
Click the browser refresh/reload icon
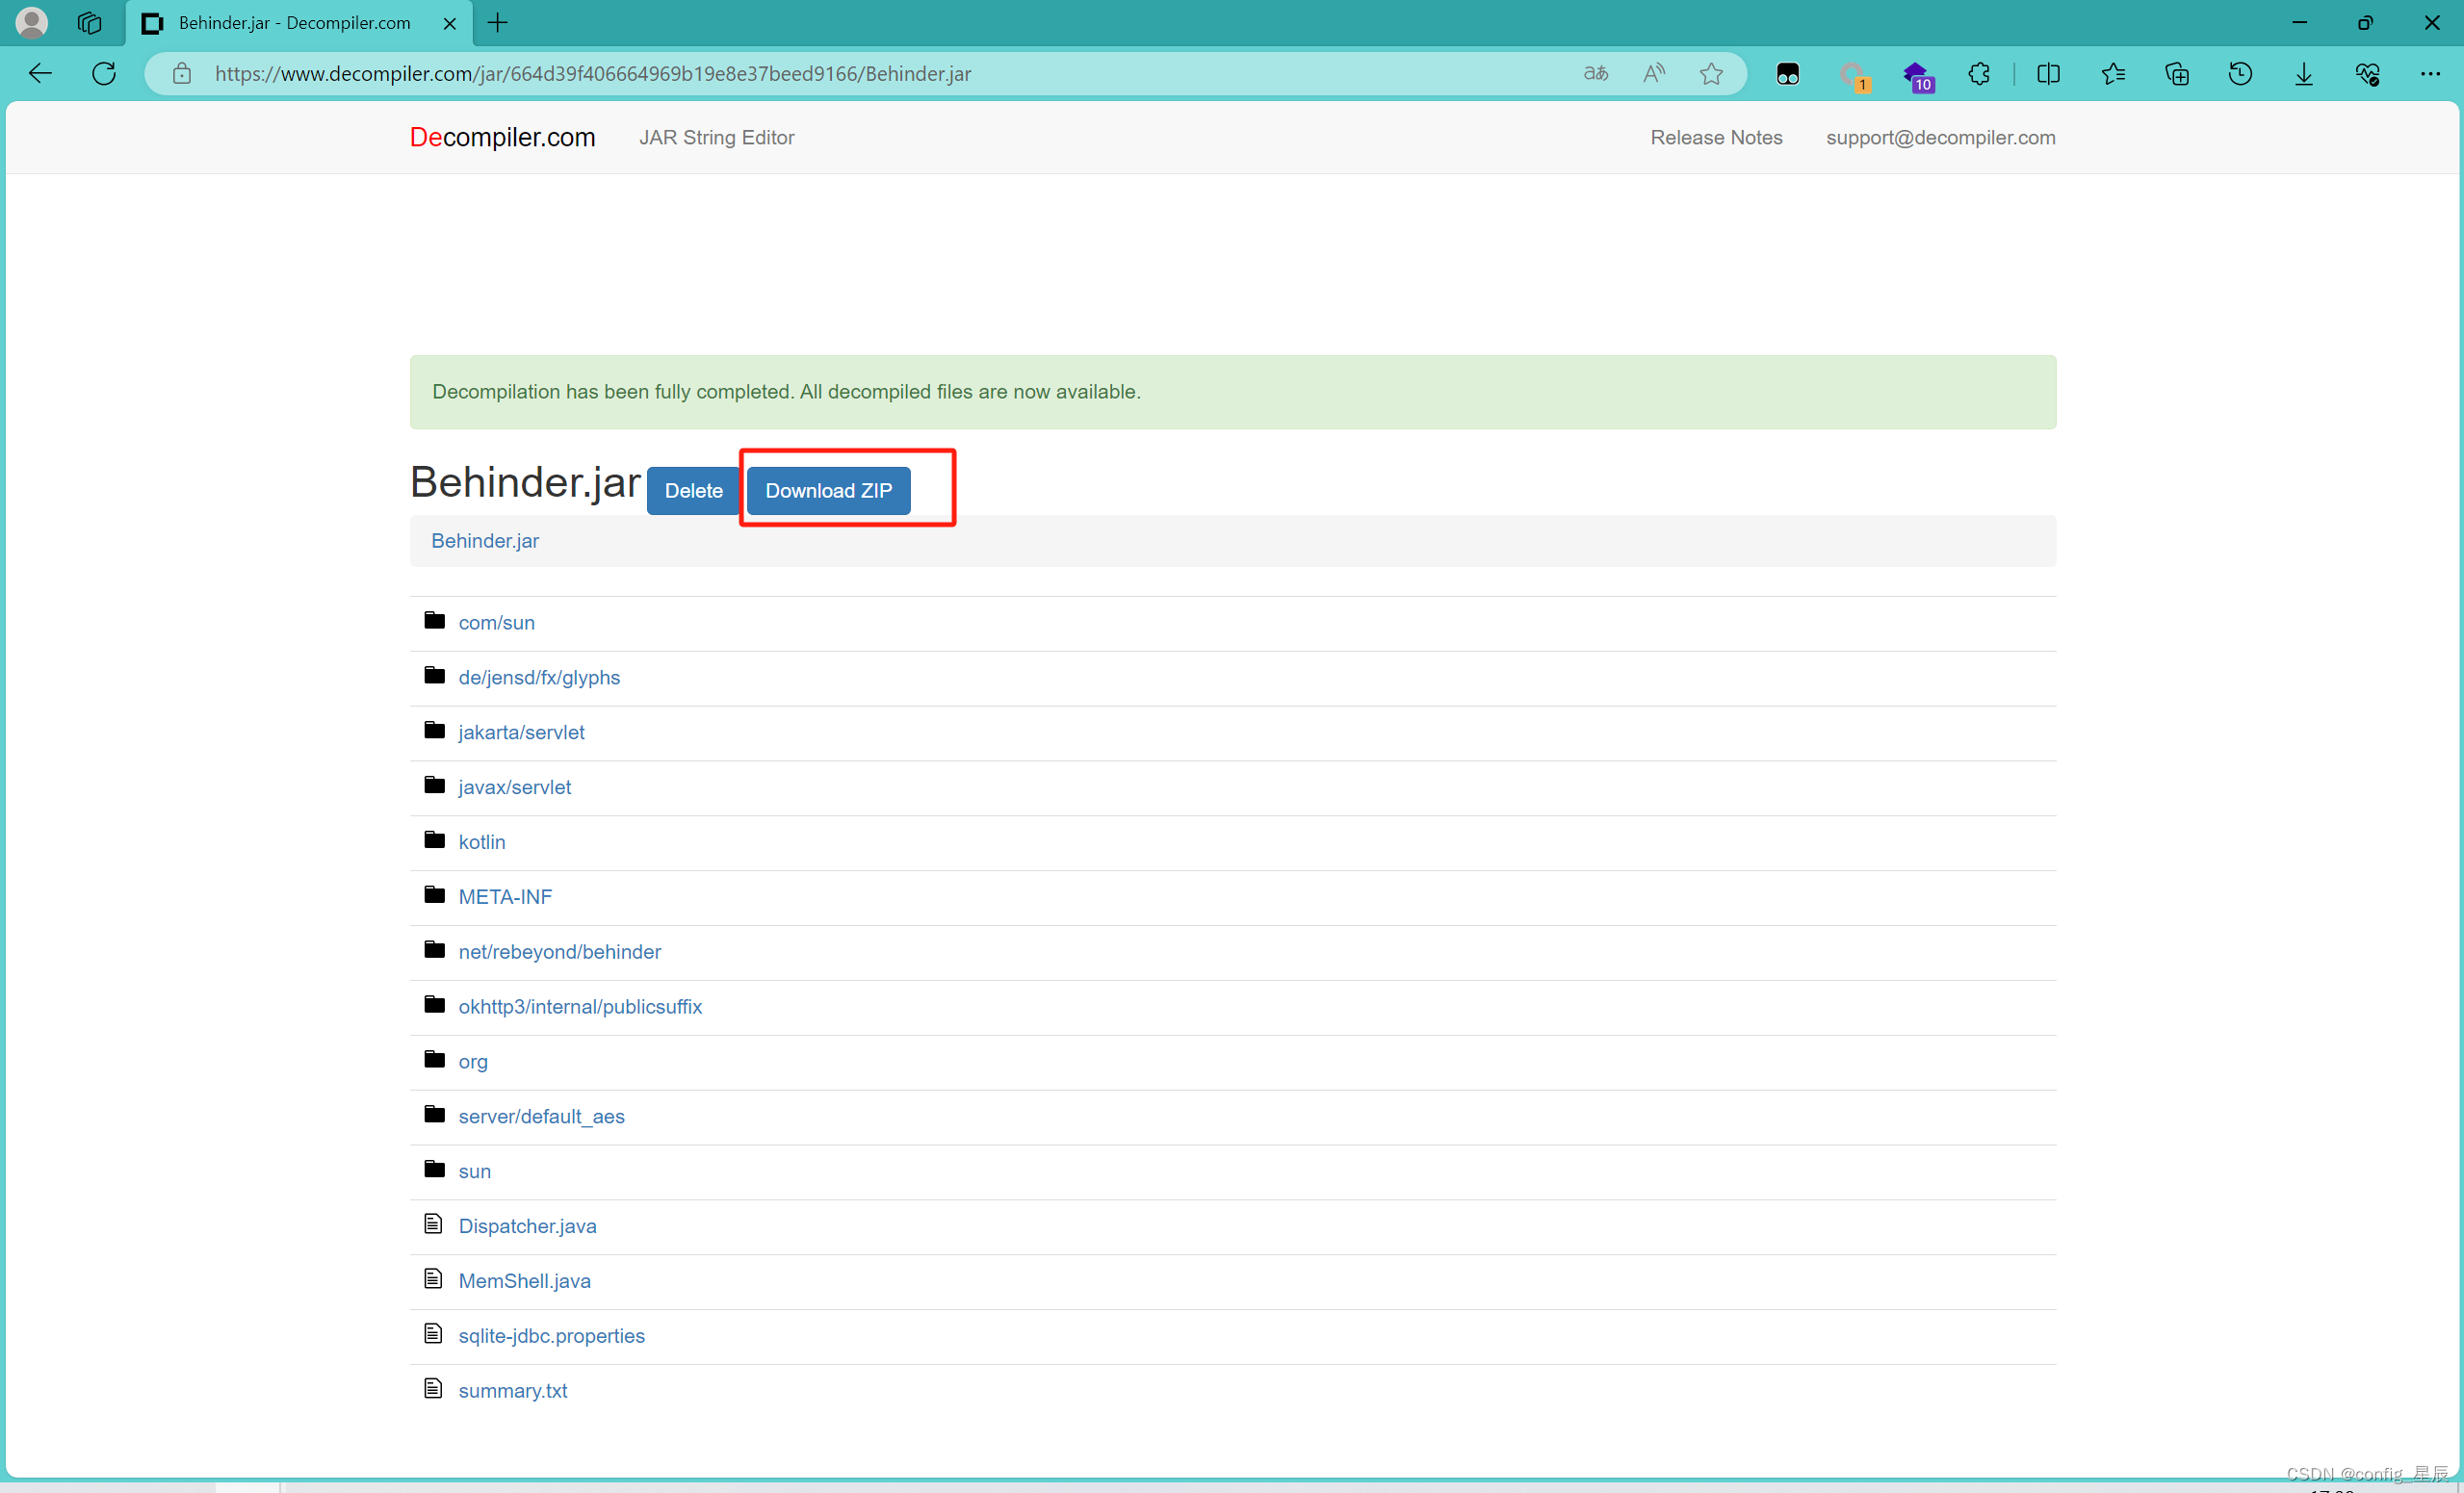pos(106,74)
